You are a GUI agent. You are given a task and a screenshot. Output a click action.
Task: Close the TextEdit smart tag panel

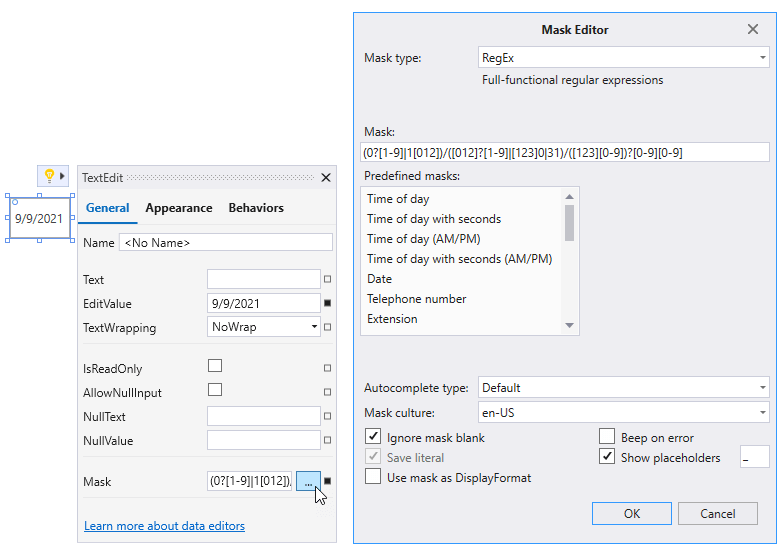tap(325, 177)
